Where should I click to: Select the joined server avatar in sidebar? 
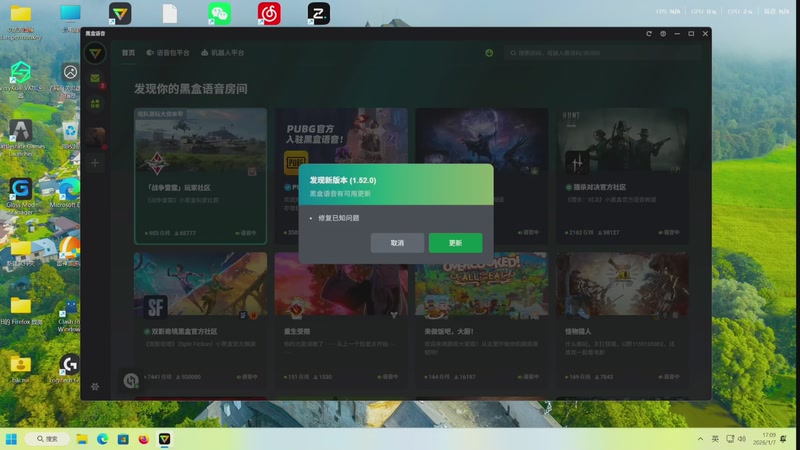(95, 136)
